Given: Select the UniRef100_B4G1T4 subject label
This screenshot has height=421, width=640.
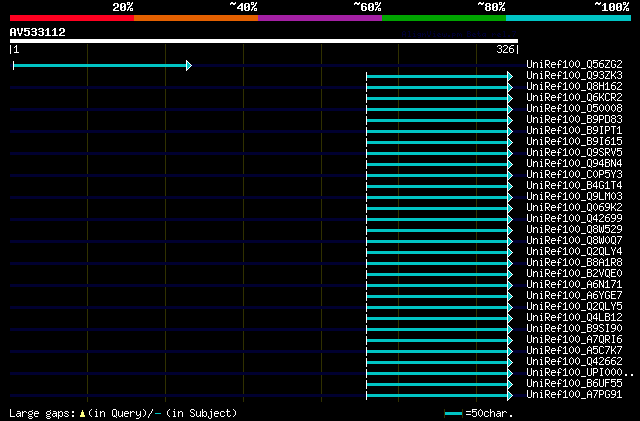Looking at the screenshot, I should 574,185.
